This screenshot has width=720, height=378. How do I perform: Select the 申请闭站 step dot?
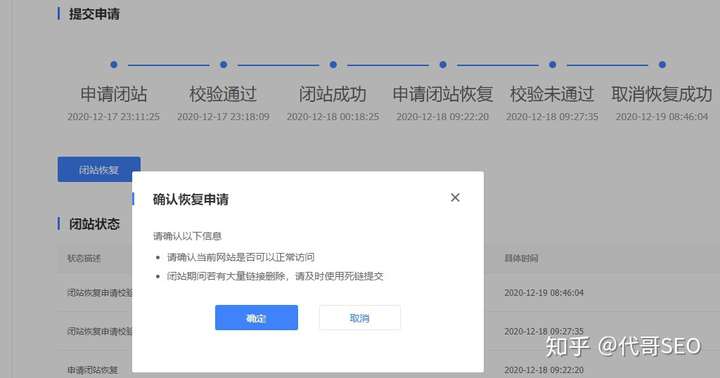tap(114, 65)
